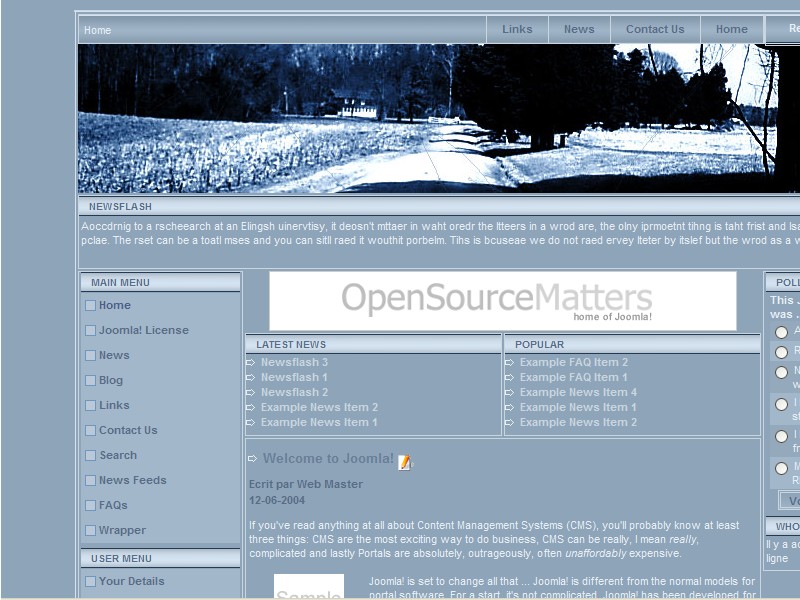Image resolution: width=800 pixels, height=600 pixels.
Task: Open Example News Item 1 under Popular
Action: coord(578,407)
